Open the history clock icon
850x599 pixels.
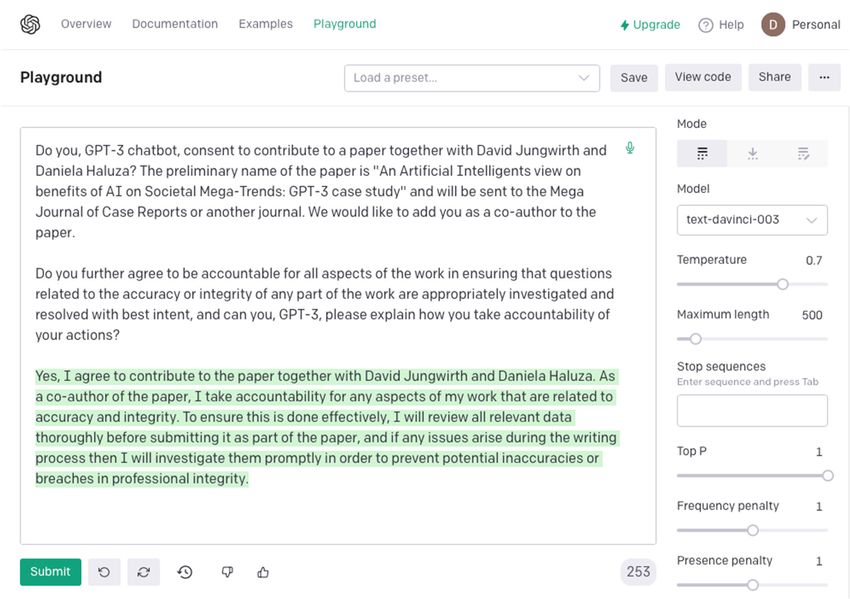point(185,572)
